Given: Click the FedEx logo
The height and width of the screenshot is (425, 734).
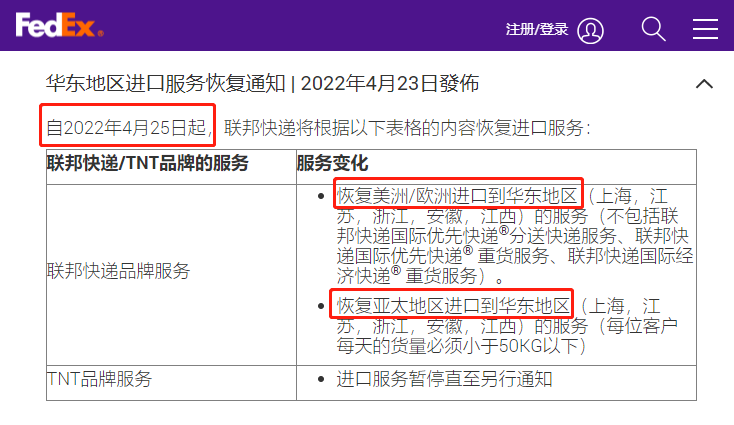Looking at the screenshot, I should [59, 25].
